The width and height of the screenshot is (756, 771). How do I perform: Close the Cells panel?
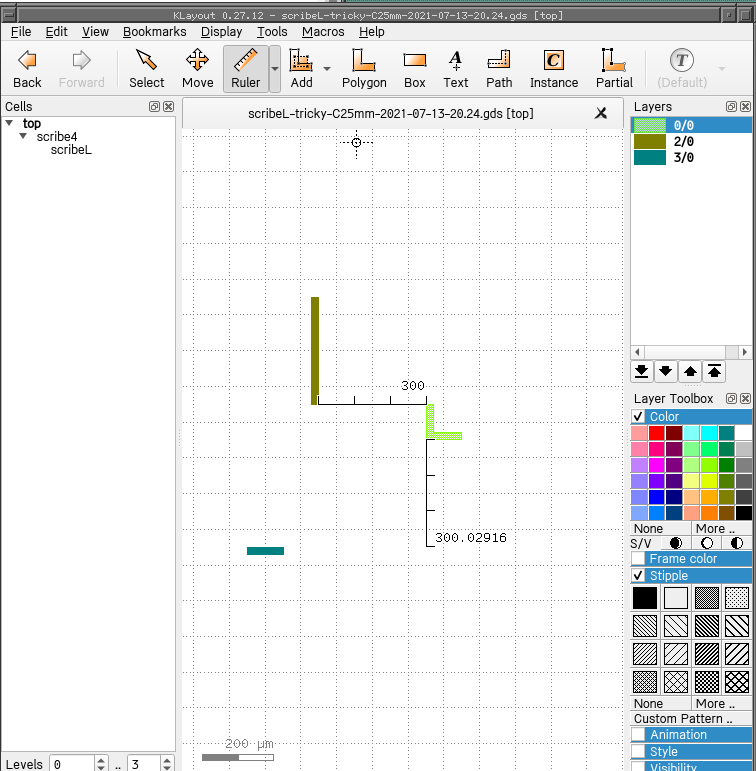coord(168,107)
